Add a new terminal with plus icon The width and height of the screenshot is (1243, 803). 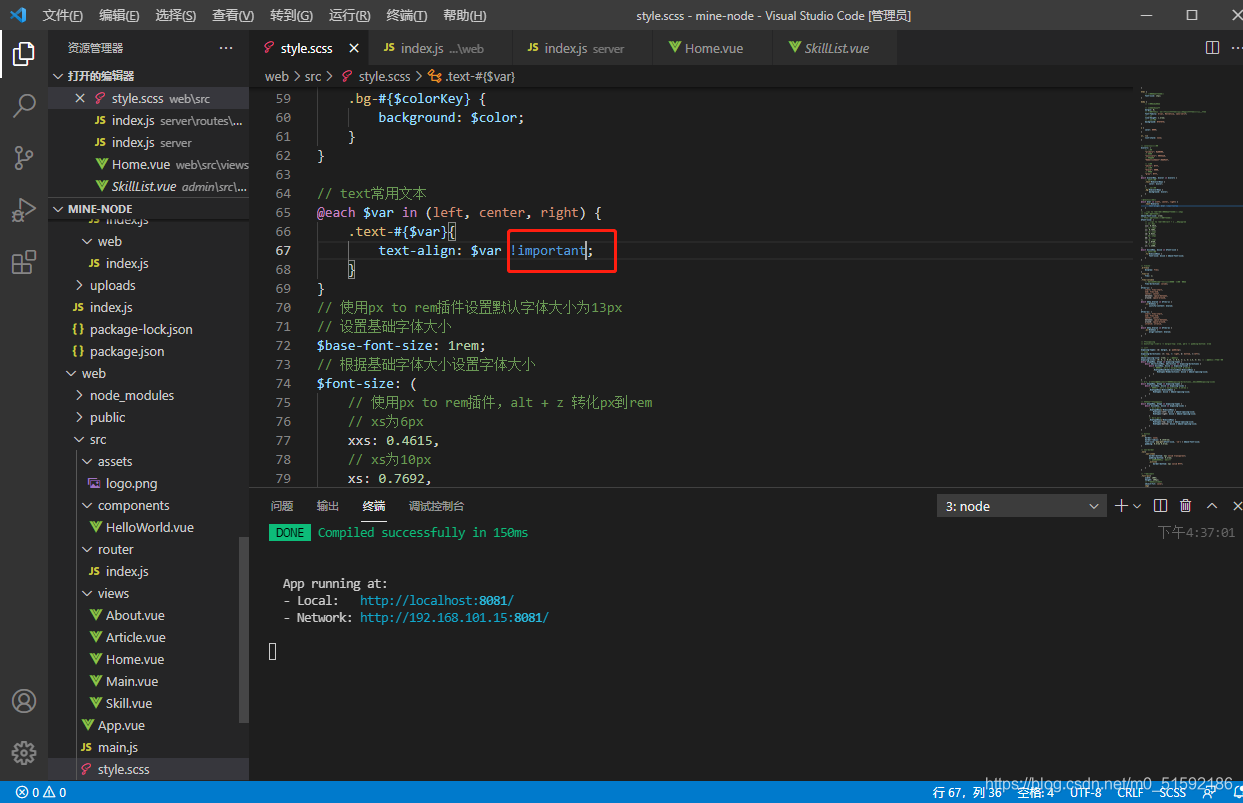tap(1122, 506)
